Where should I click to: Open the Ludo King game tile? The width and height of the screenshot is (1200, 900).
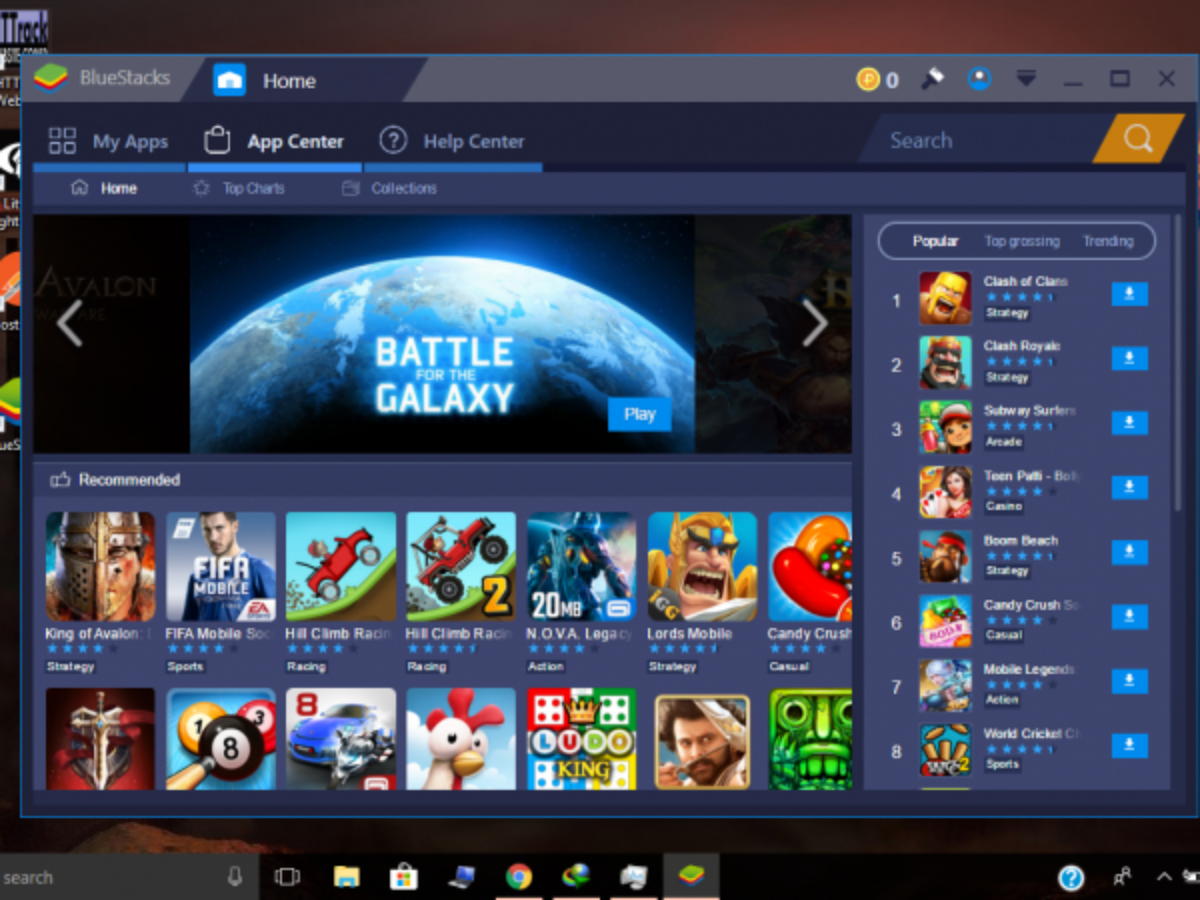[x=582, y=739]
